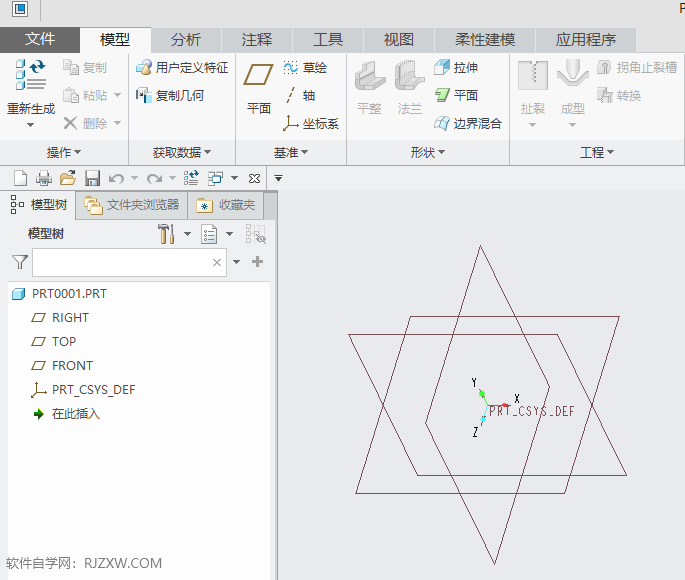Open the quick access toolbar customize arrow
Screen dimensions: 685x580
click(278, 178)
